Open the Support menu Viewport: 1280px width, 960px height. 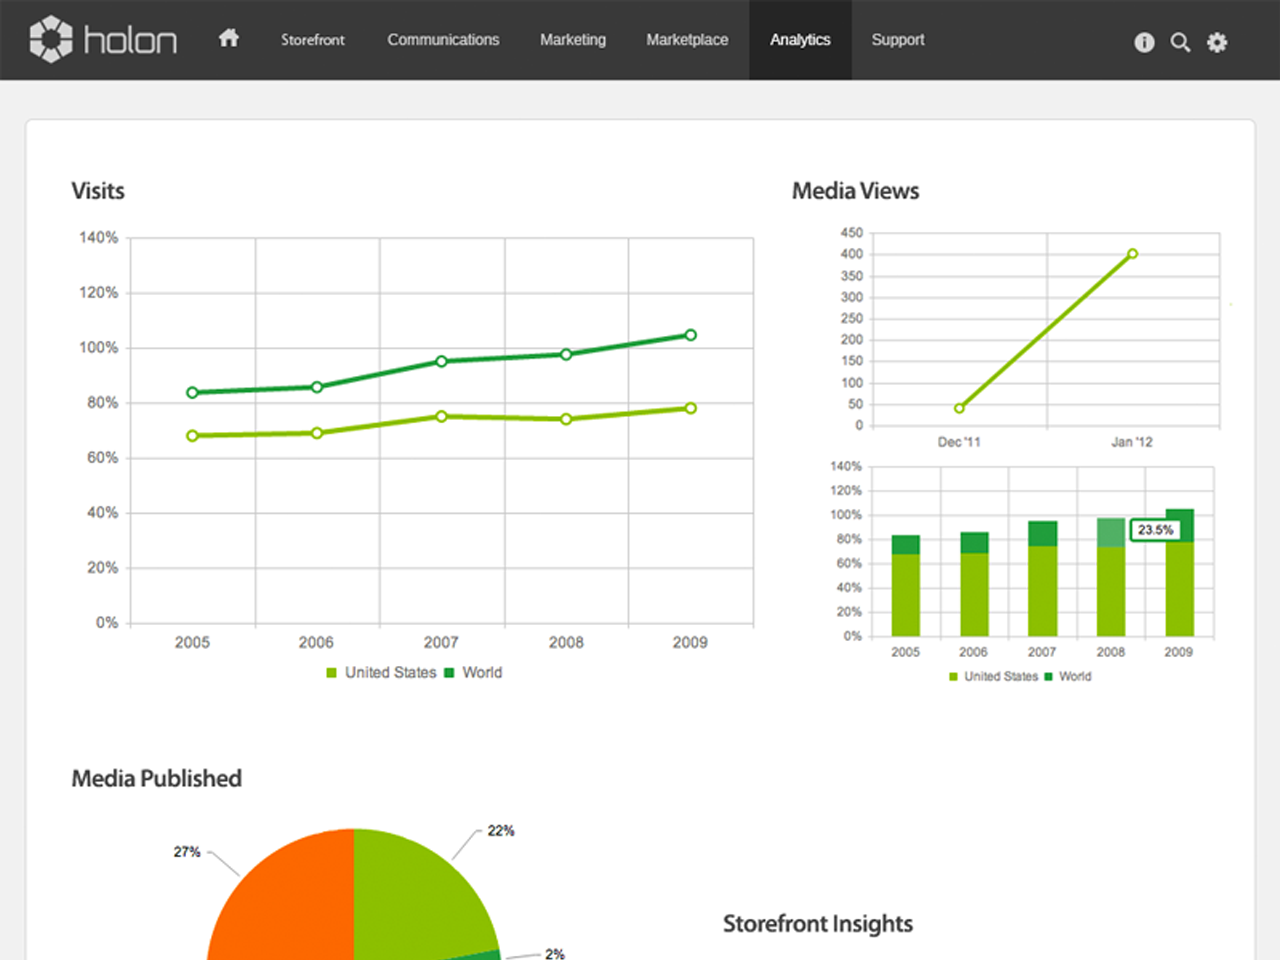click(x=898, y=40)
